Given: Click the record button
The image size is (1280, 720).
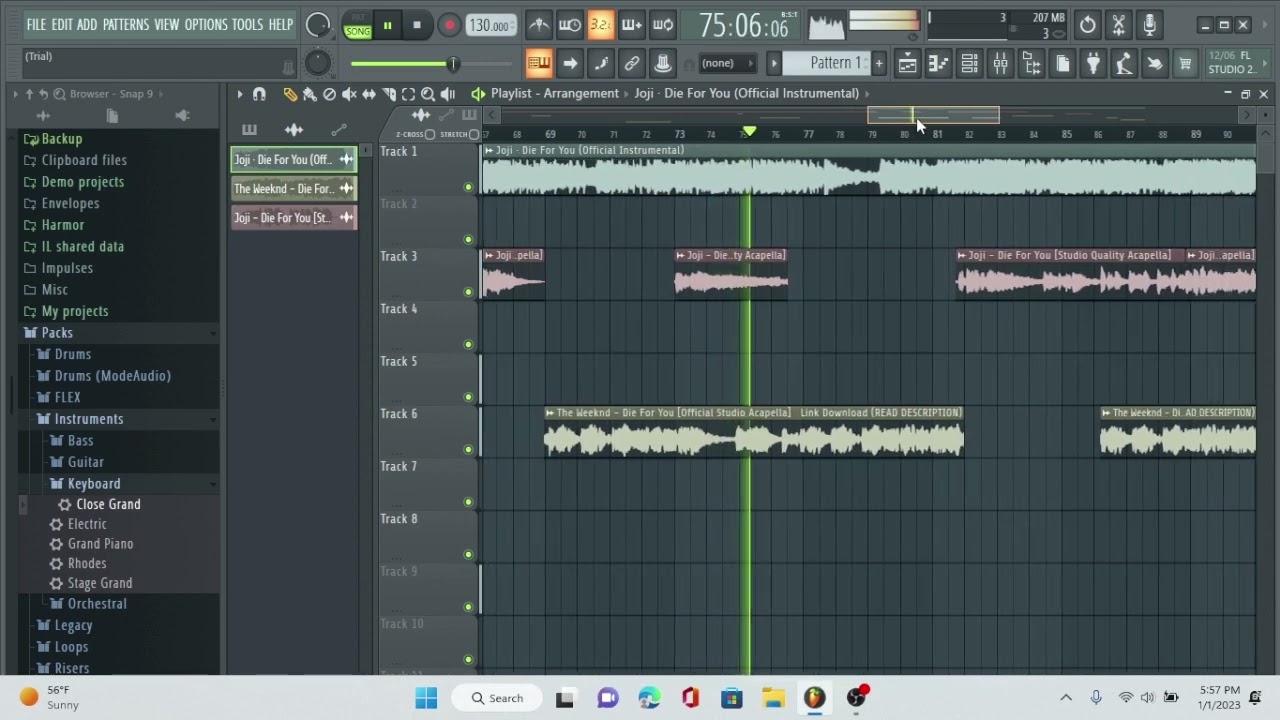Looking at the screenshot, I should (x=449, y=26).
